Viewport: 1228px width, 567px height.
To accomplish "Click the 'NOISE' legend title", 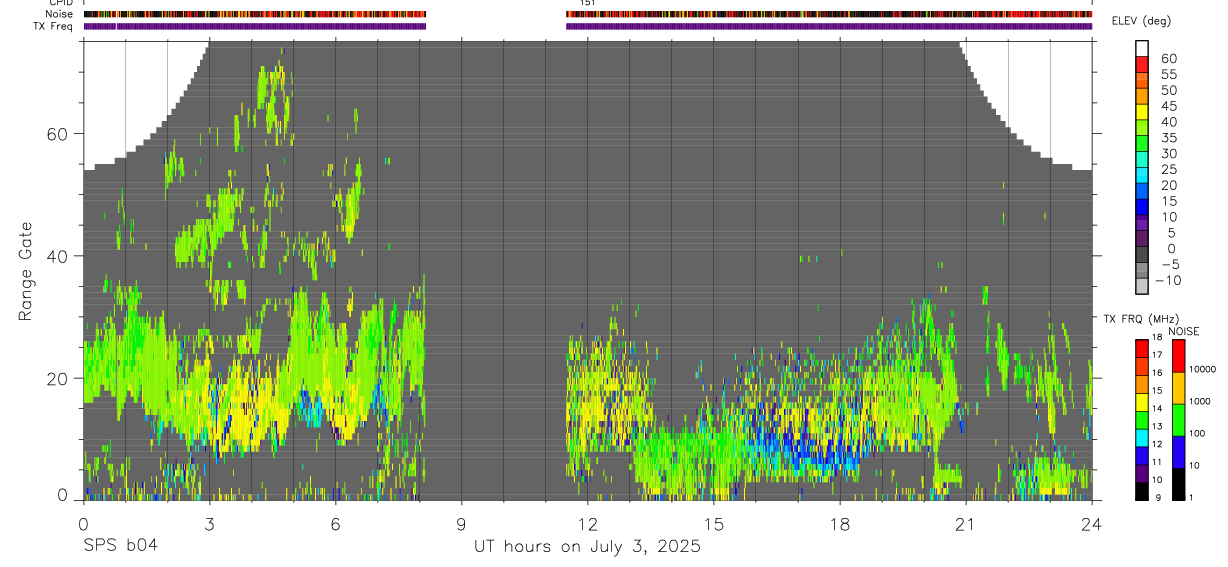I will [x=1183, y=331].
